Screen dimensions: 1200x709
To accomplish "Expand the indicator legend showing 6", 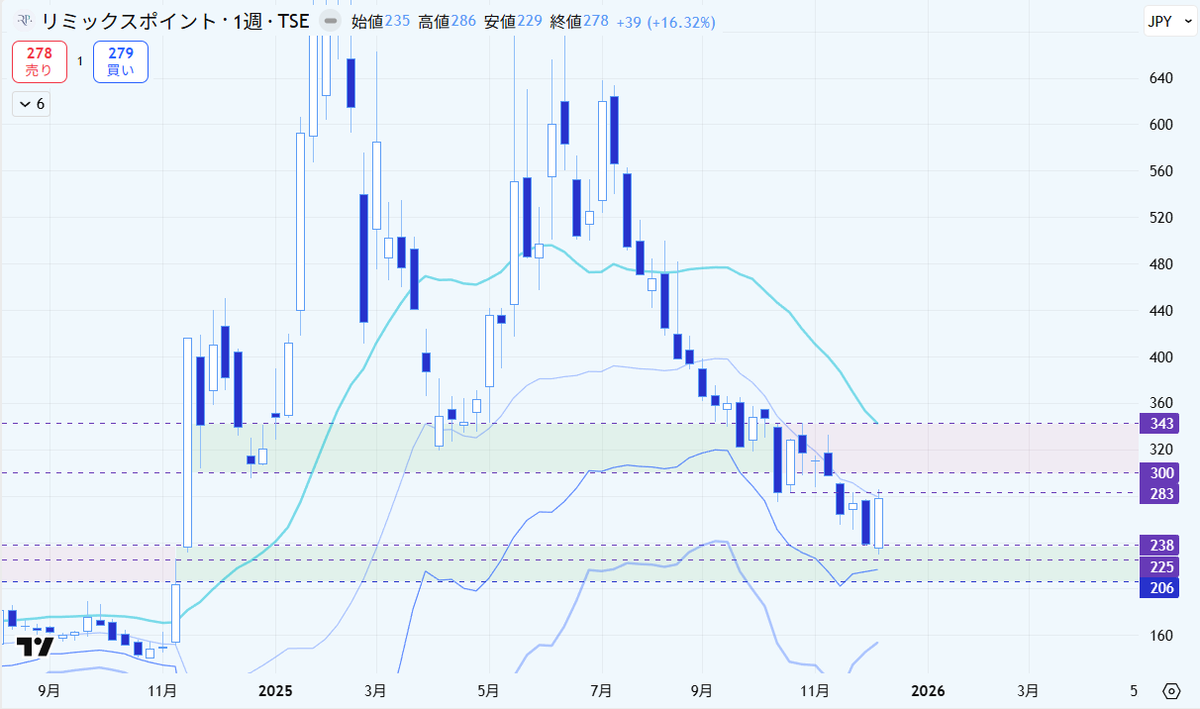I will coord(32,103).
